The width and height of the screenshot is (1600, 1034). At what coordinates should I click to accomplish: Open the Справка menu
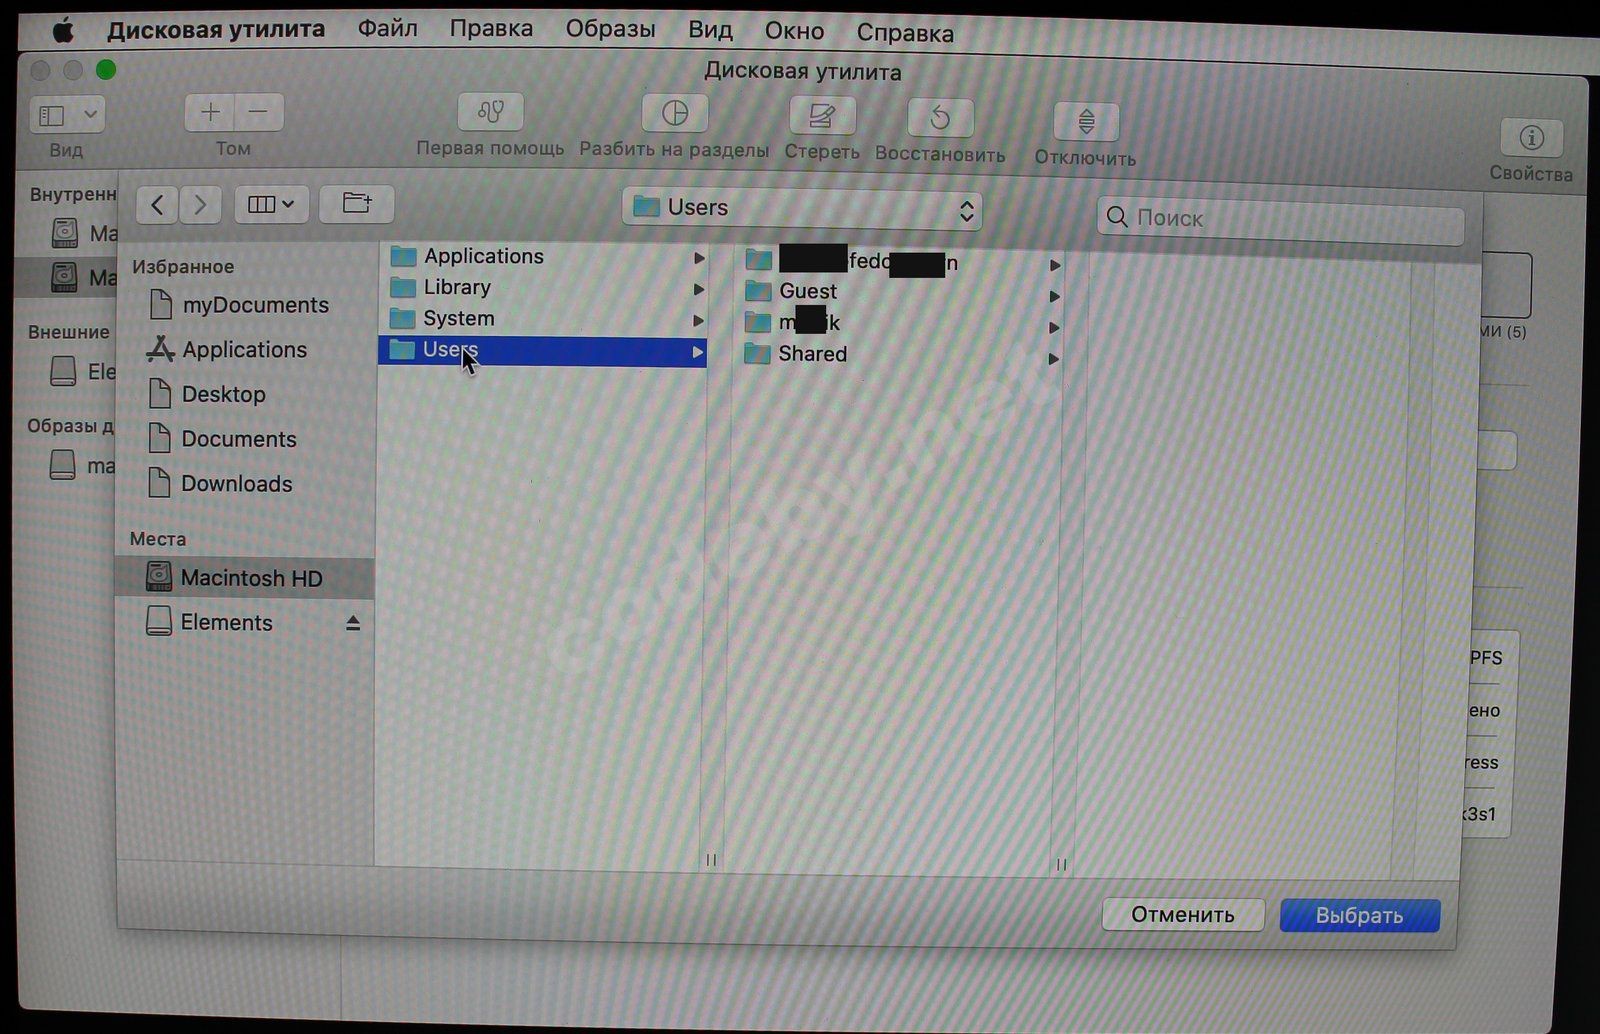(905, 32)
